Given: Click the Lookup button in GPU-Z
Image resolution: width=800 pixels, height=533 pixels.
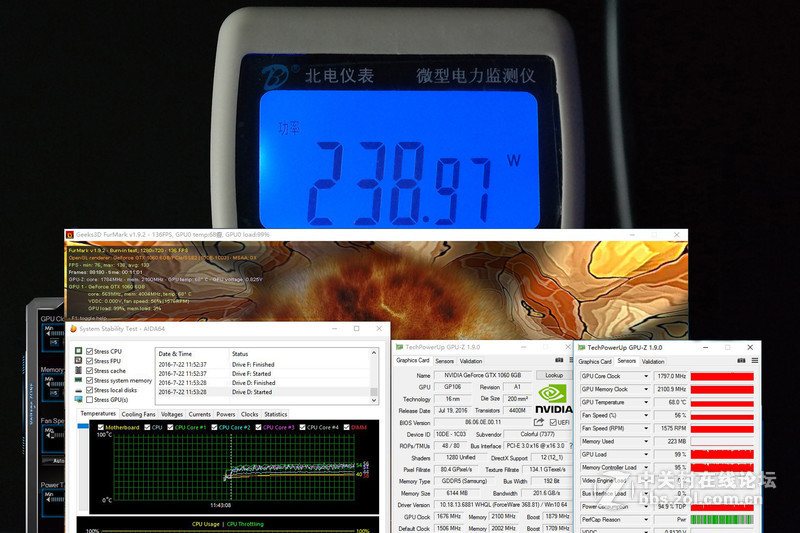Looking at the screenshot, I should (554, 375).
